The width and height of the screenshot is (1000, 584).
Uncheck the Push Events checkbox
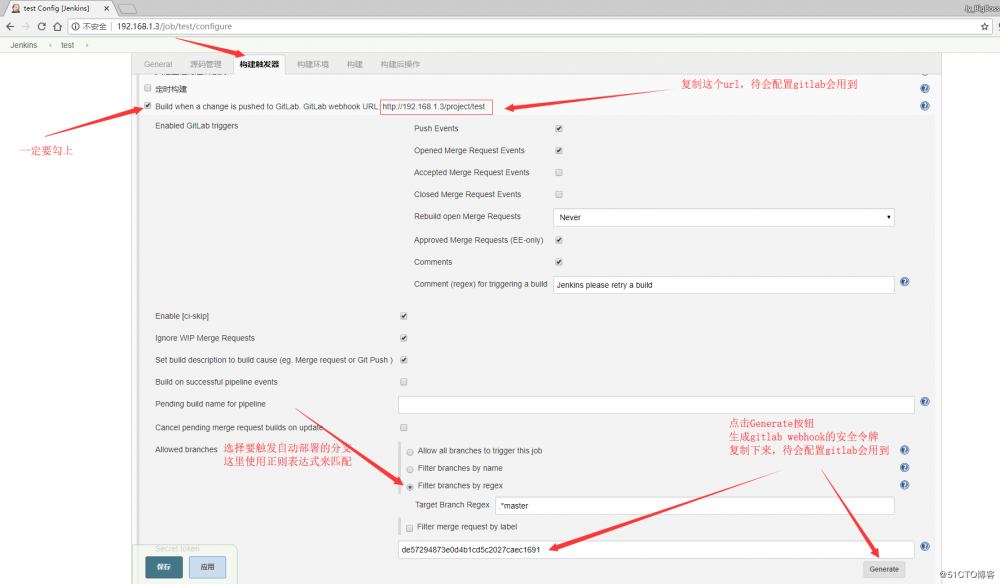point(558,128)
